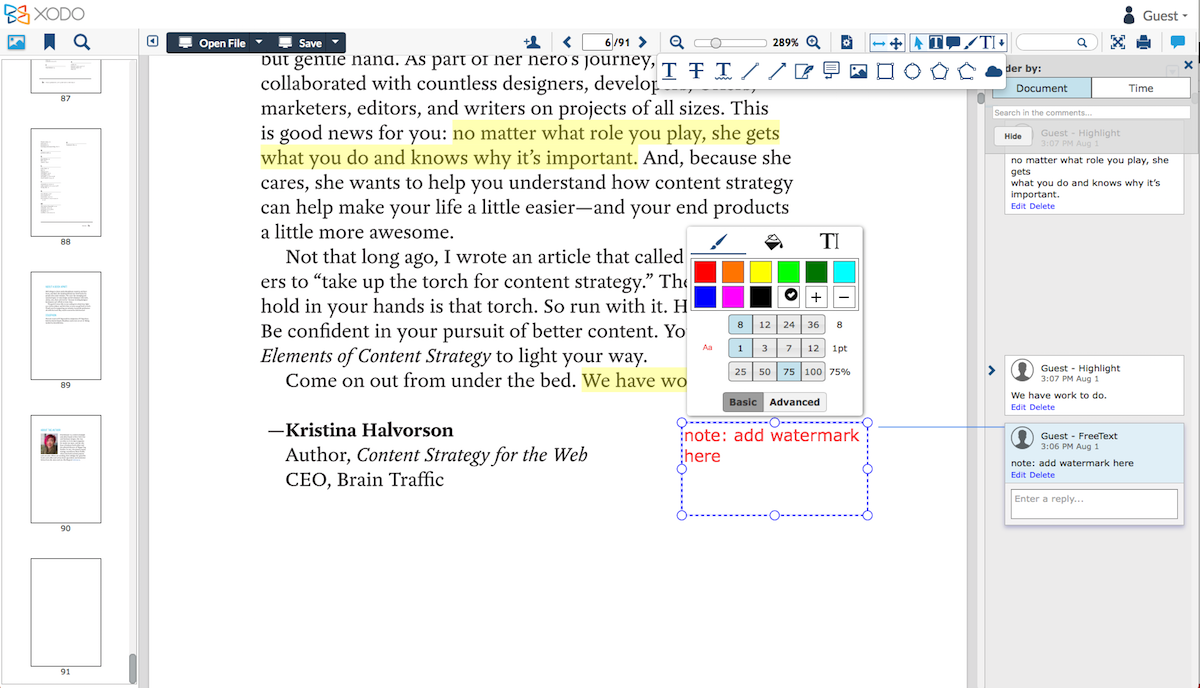Select the Underline text annotation tool
The width and height of the screenshot is (1200, 688).
click(669, 70)
